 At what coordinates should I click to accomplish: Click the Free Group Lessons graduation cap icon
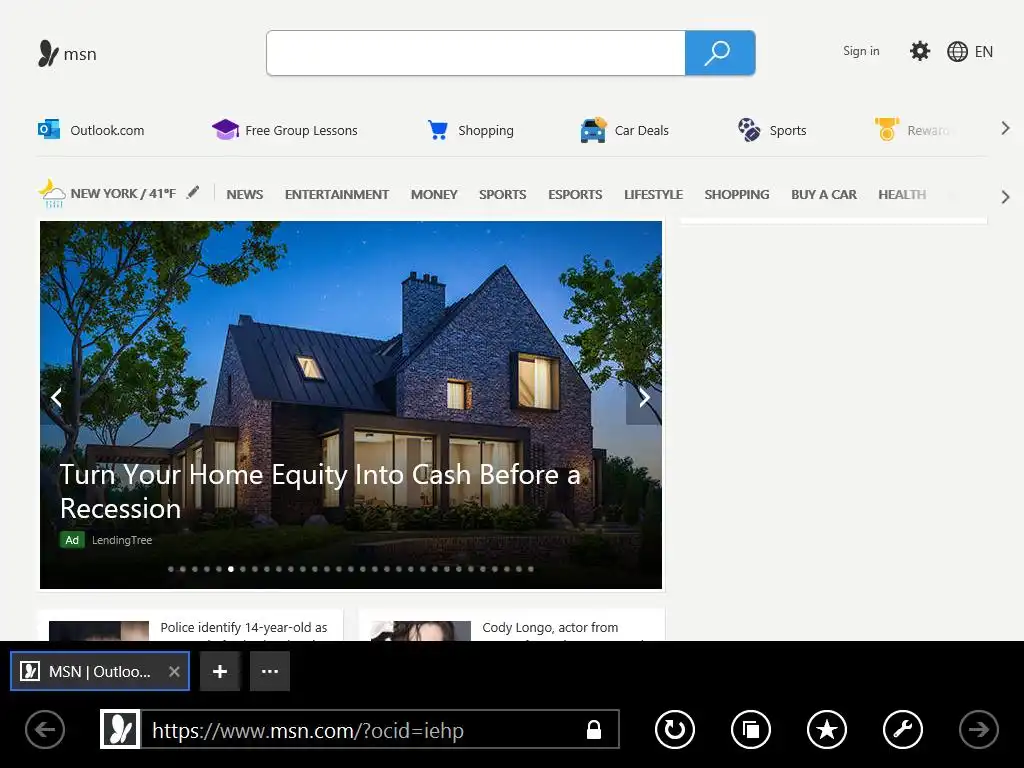pos(225,129)
